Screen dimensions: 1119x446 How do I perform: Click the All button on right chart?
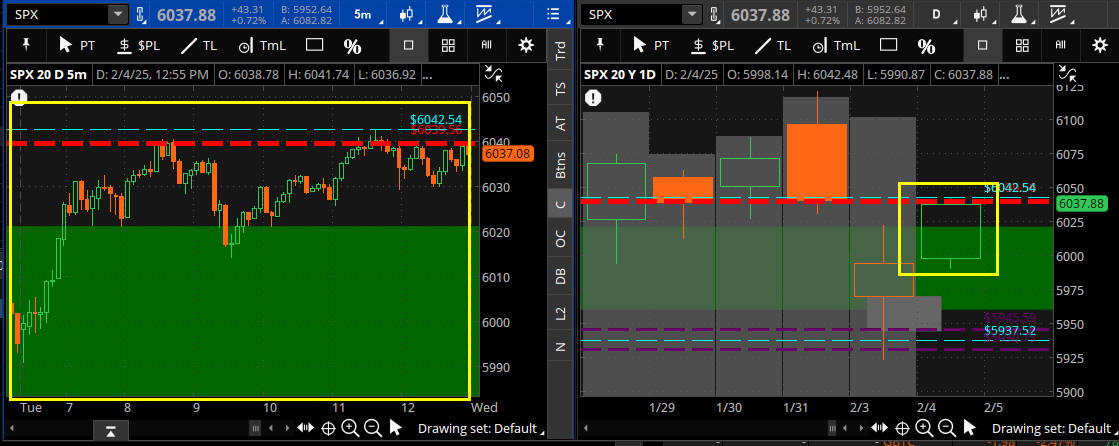pyautogui.click(x=1060, y=45)
